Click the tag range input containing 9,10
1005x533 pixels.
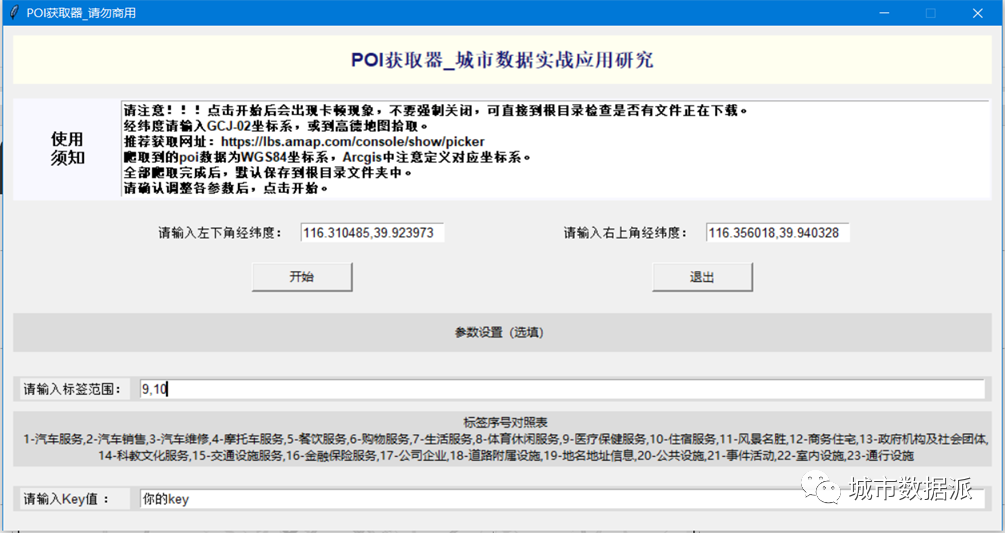click(x=562, y=389)
